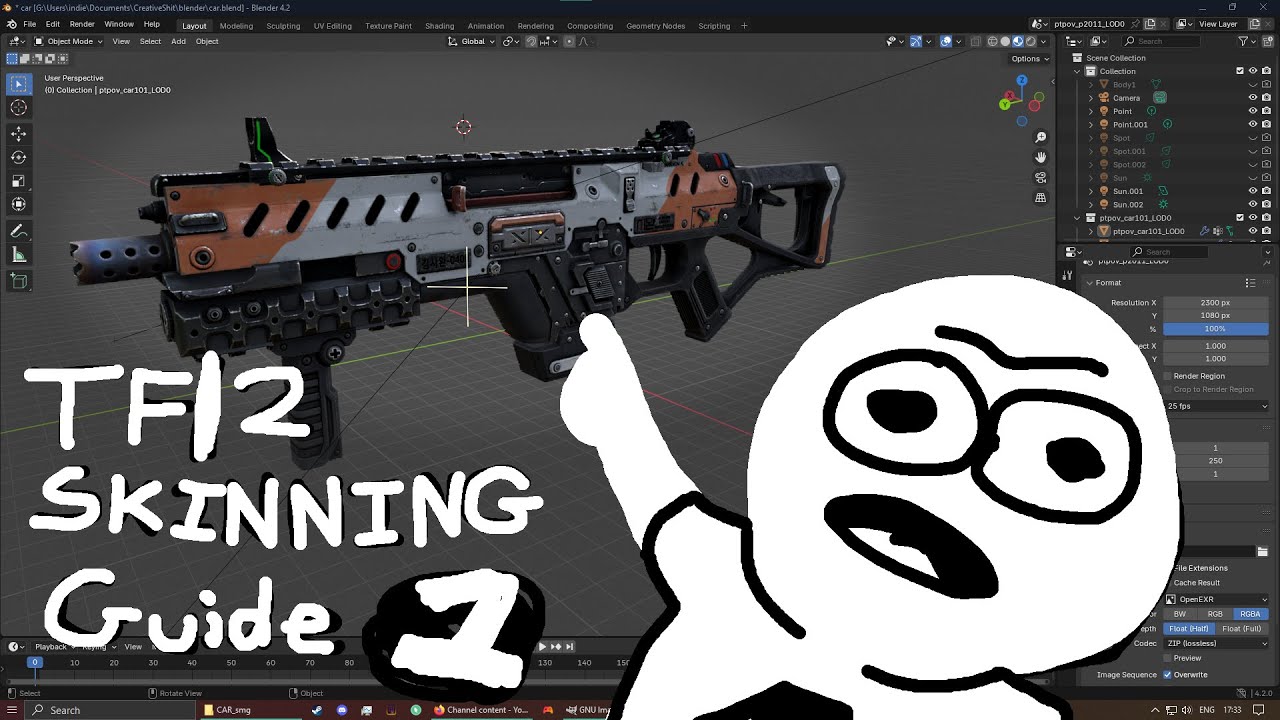Switch to the Modeling workspace tab
This screenshot has width=1280, height=720.
pos(236,26)
